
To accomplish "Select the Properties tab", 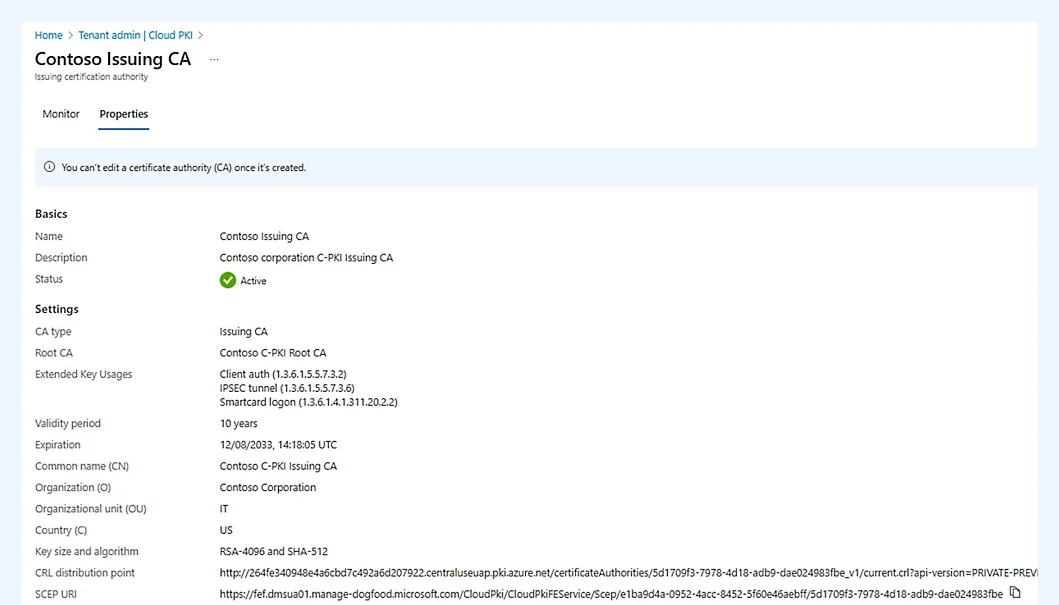I will [x=124, y=114].
